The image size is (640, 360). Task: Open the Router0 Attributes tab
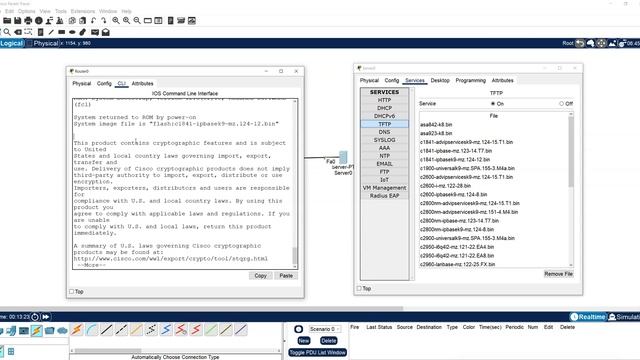pos(142,83)
